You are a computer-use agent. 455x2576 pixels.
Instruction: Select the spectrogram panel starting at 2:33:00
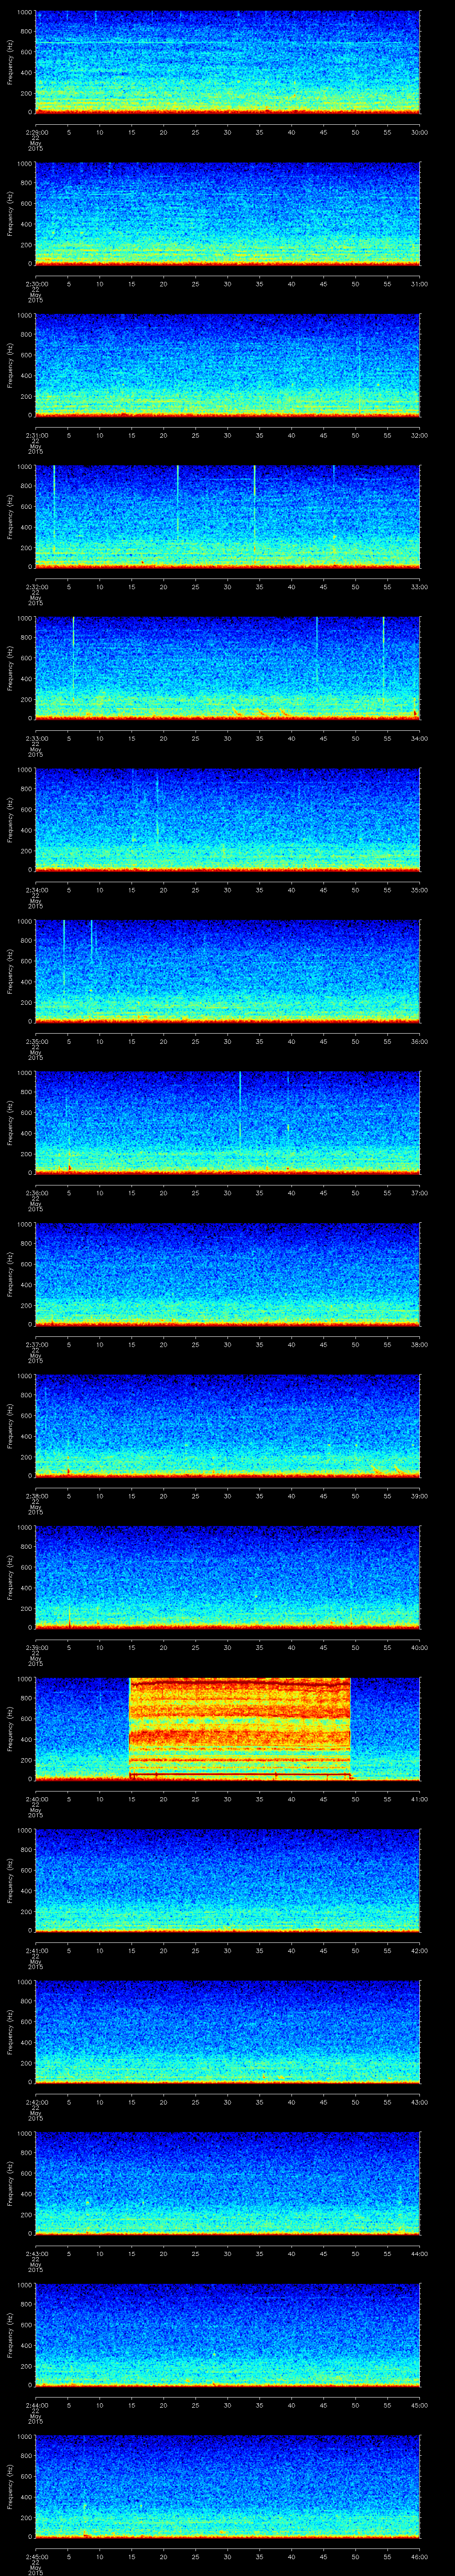pos(227,668)
